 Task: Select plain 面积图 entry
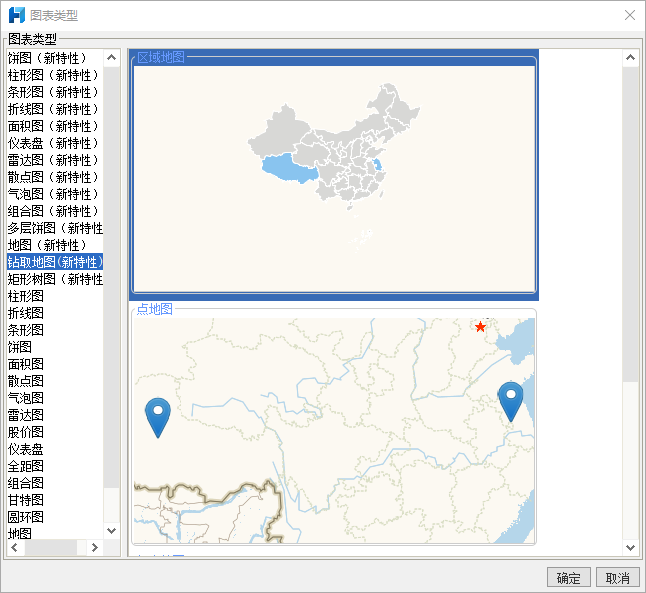click(55, 364)
